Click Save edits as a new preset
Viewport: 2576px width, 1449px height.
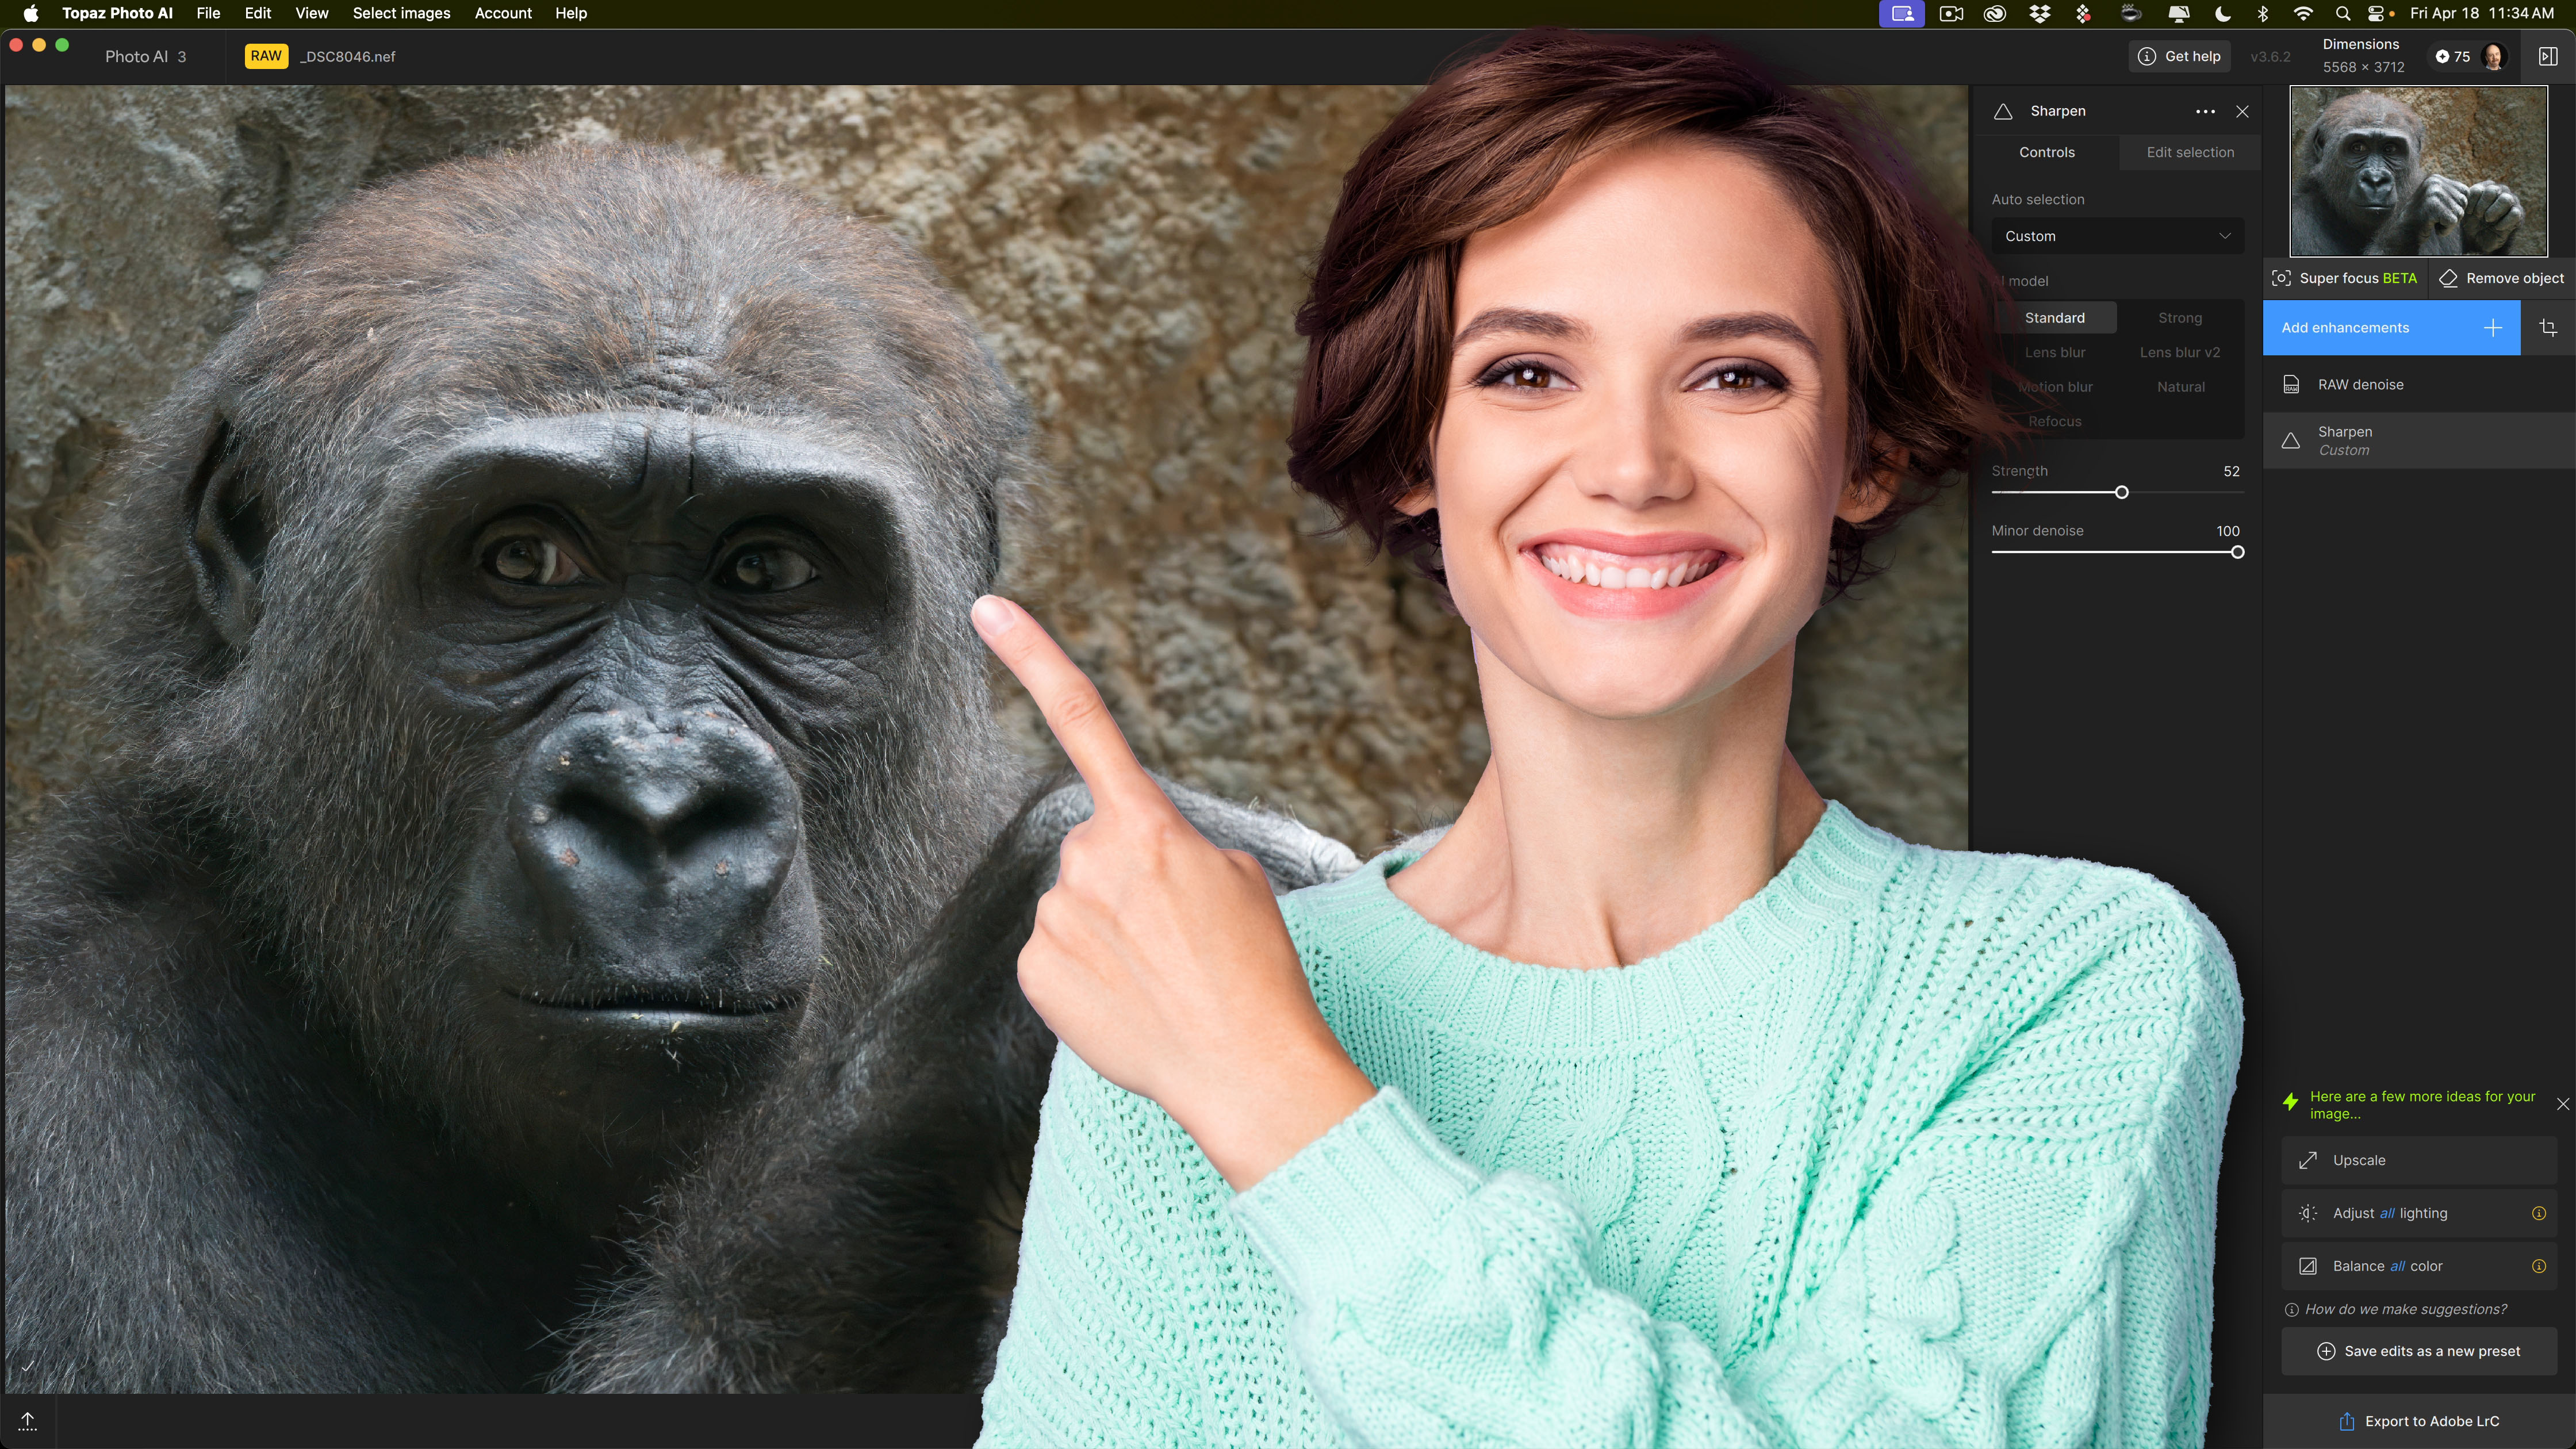pos(2419,1351)
